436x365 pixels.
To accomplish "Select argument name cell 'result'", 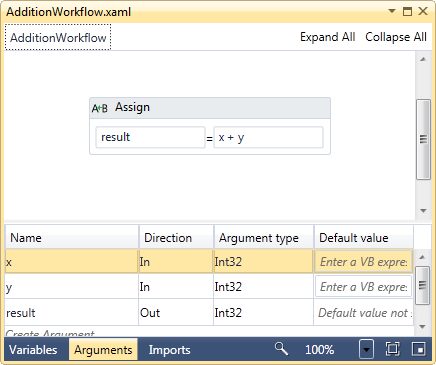I will 71,313.
